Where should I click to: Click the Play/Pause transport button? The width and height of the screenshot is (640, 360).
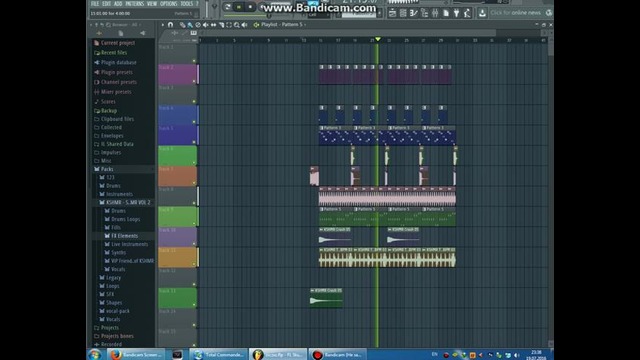239,7
